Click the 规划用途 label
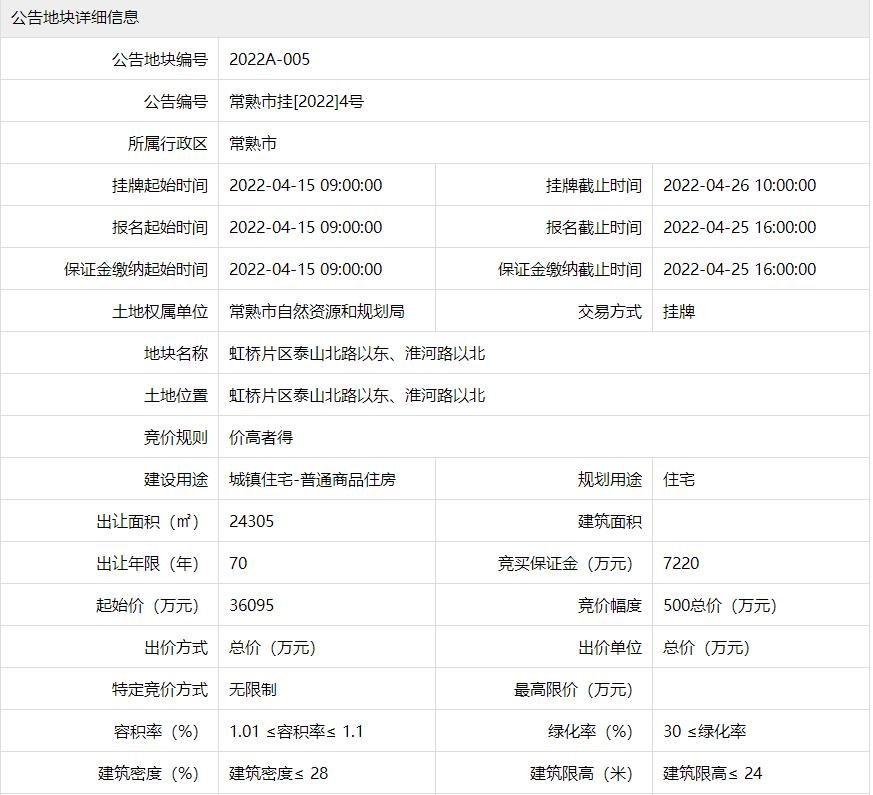Viewport: 873px width, 795px height. 610,479
